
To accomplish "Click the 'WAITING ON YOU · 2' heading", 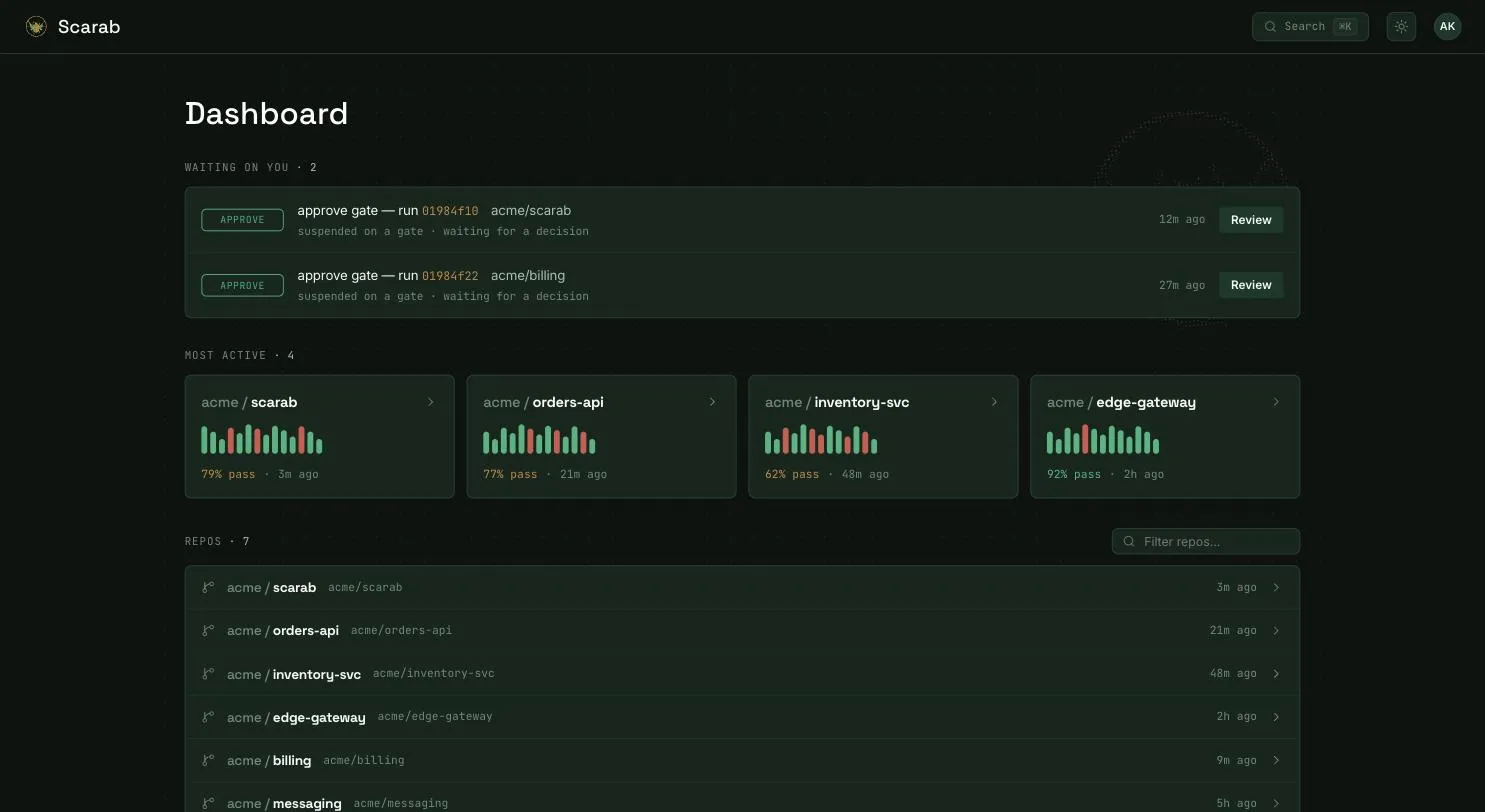I will tap(251, 167).
